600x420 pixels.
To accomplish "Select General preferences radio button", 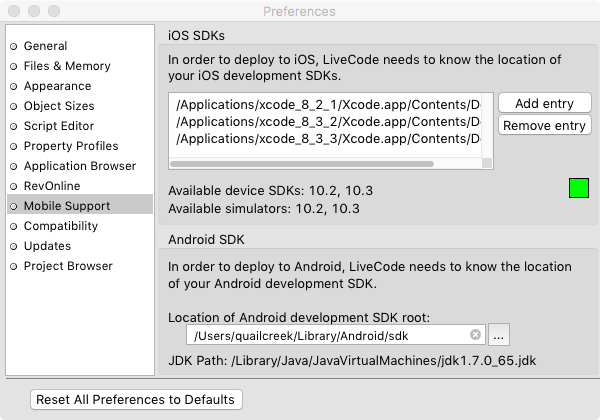I will (14, 46).
